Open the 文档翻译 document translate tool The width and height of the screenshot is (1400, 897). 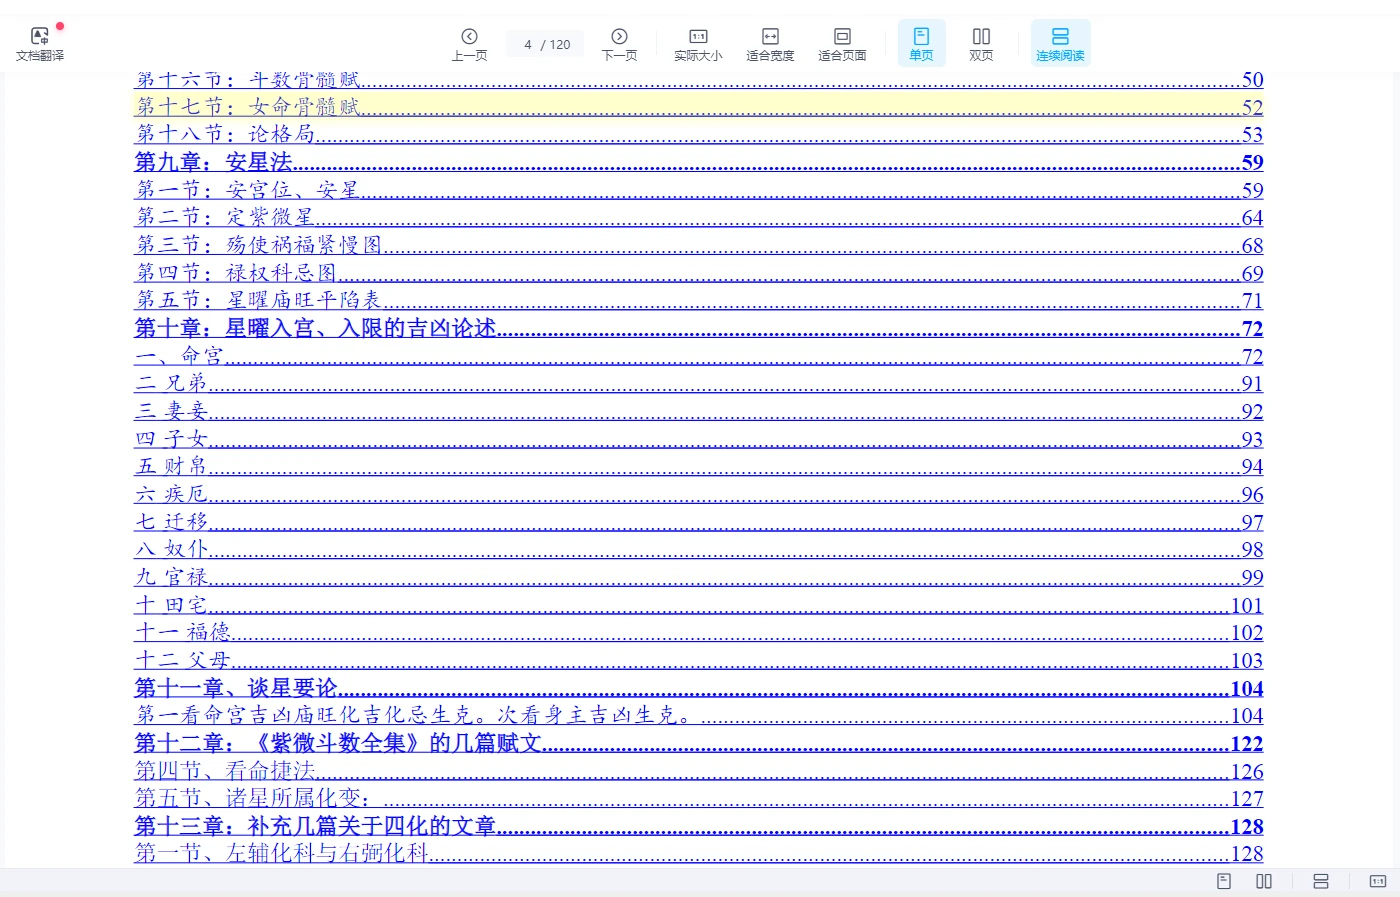tap(40, 45)
